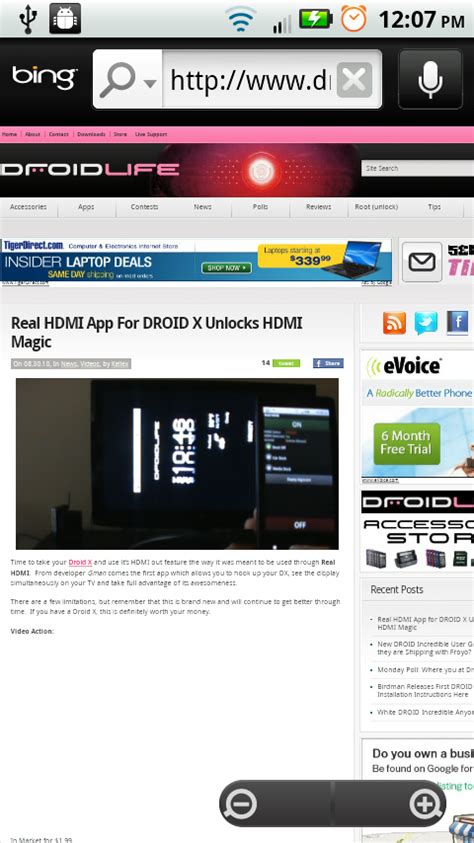
Task: Open the Droid X link in article
Action: point(80,562)
